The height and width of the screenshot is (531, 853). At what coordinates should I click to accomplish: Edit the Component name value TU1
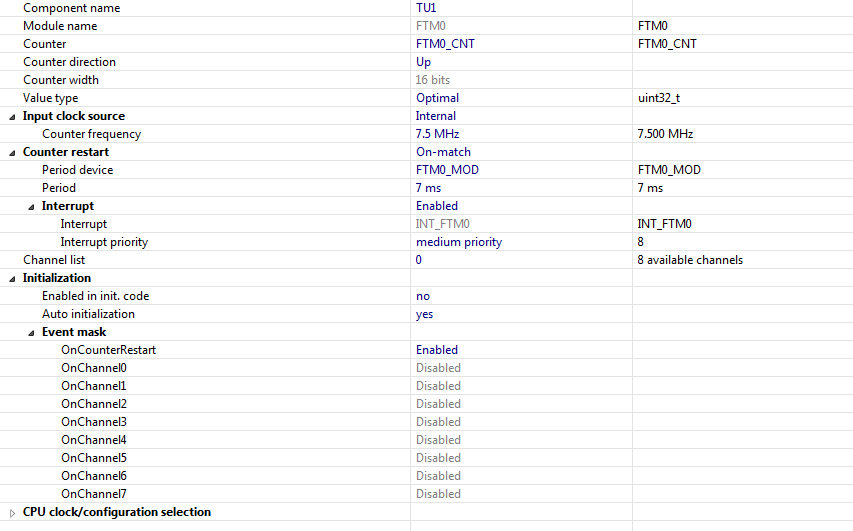425,8
